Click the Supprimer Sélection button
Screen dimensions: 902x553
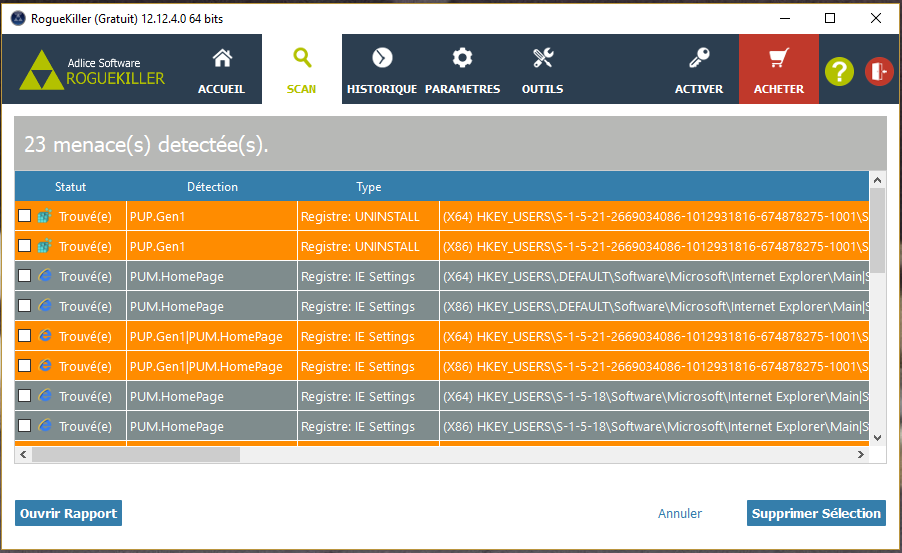coord(816,513)
